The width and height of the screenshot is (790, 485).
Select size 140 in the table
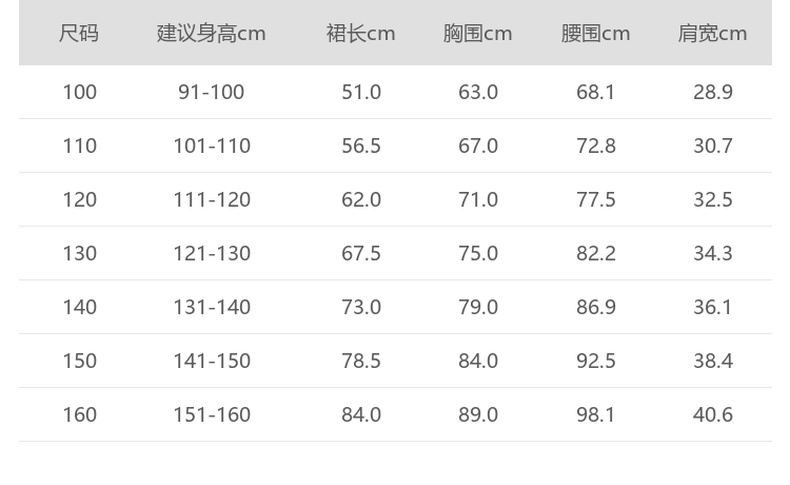(x=79, y=307)
